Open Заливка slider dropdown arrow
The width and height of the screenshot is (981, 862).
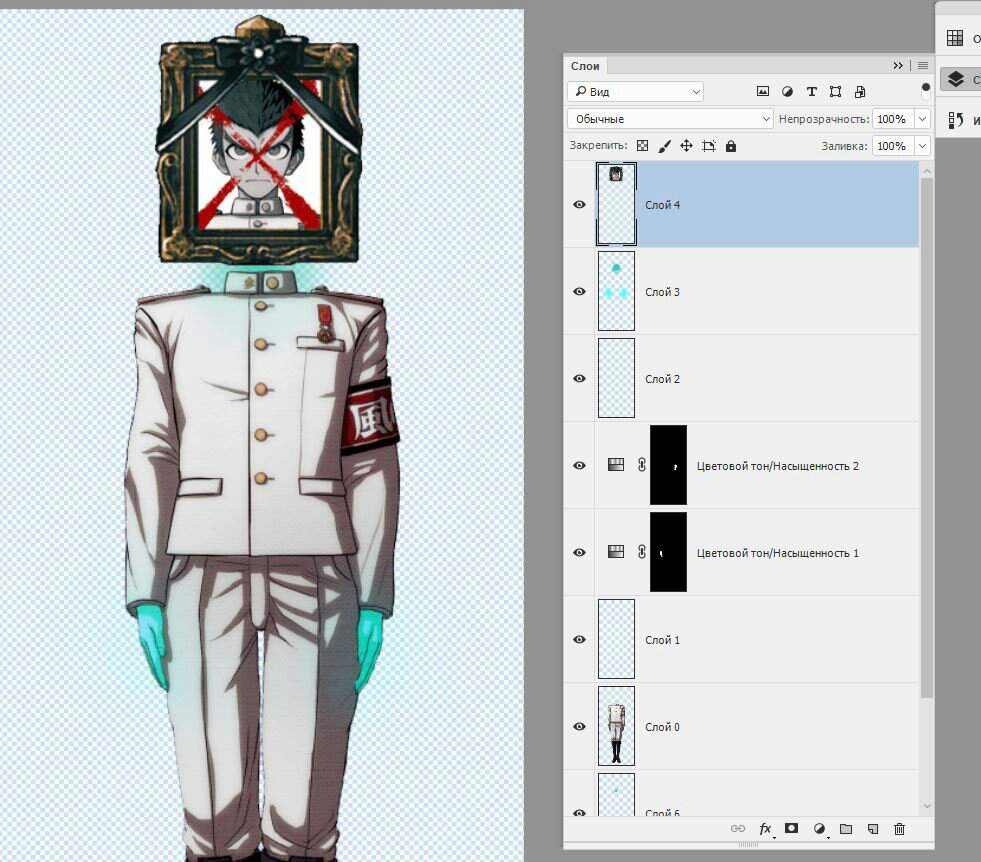click(x=922, y=146)
